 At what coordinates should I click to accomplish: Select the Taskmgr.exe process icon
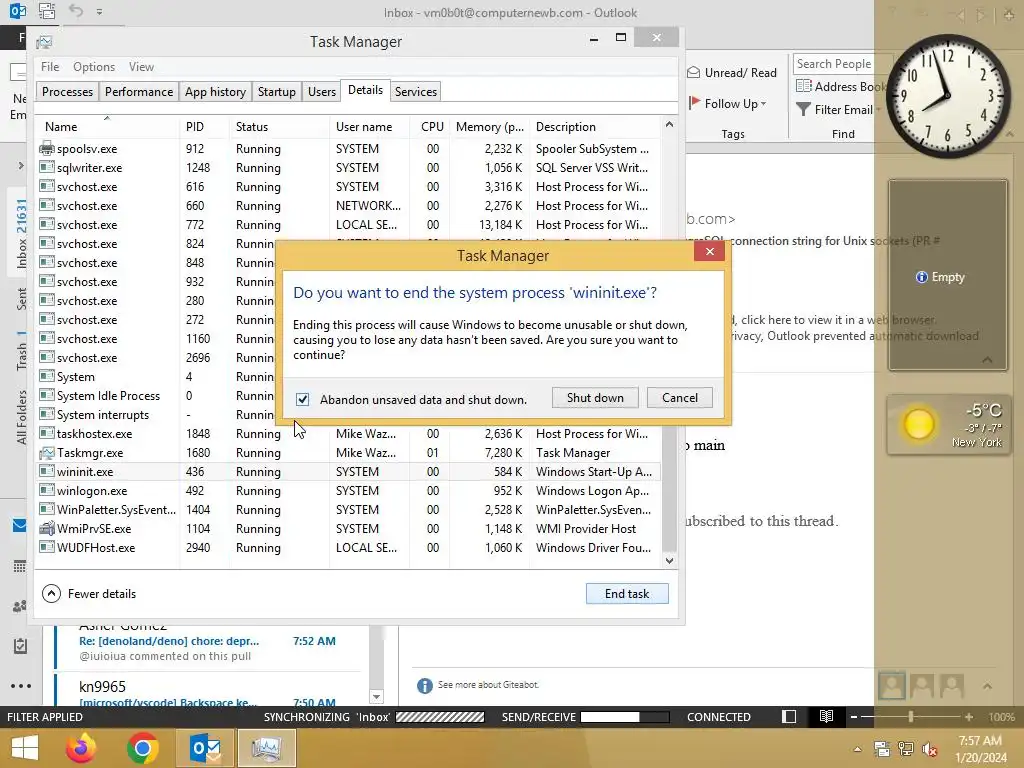46,453
